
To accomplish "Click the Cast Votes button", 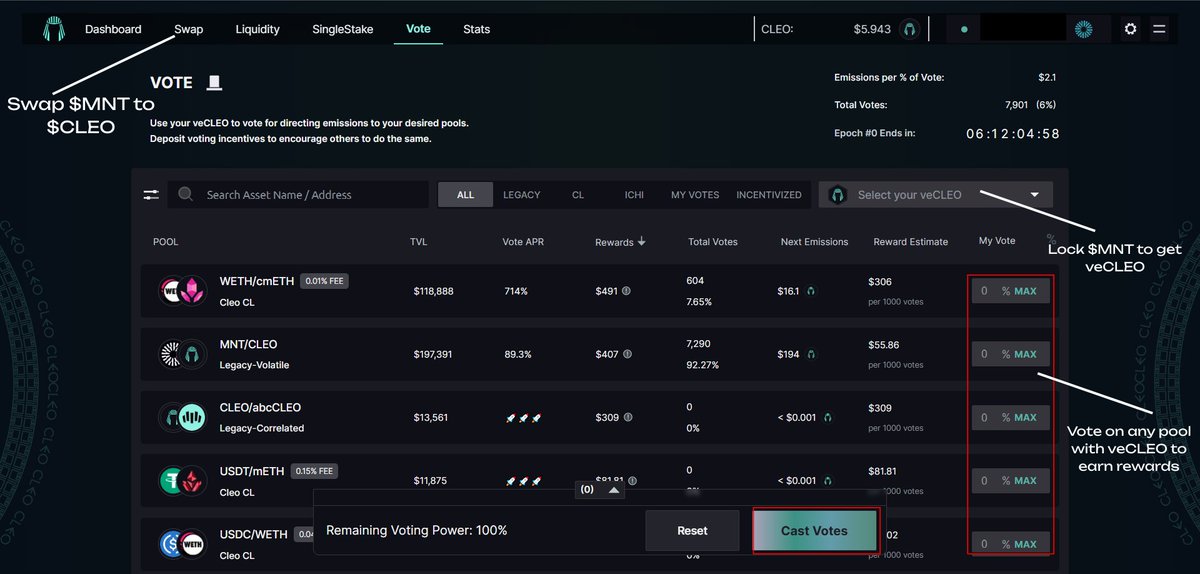I will point(814,531).
